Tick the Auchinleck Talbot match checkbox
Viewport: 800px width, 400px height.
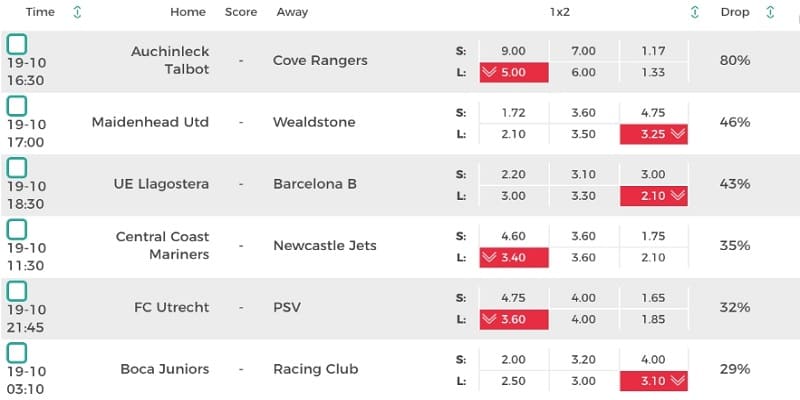[x=17, y=44]
